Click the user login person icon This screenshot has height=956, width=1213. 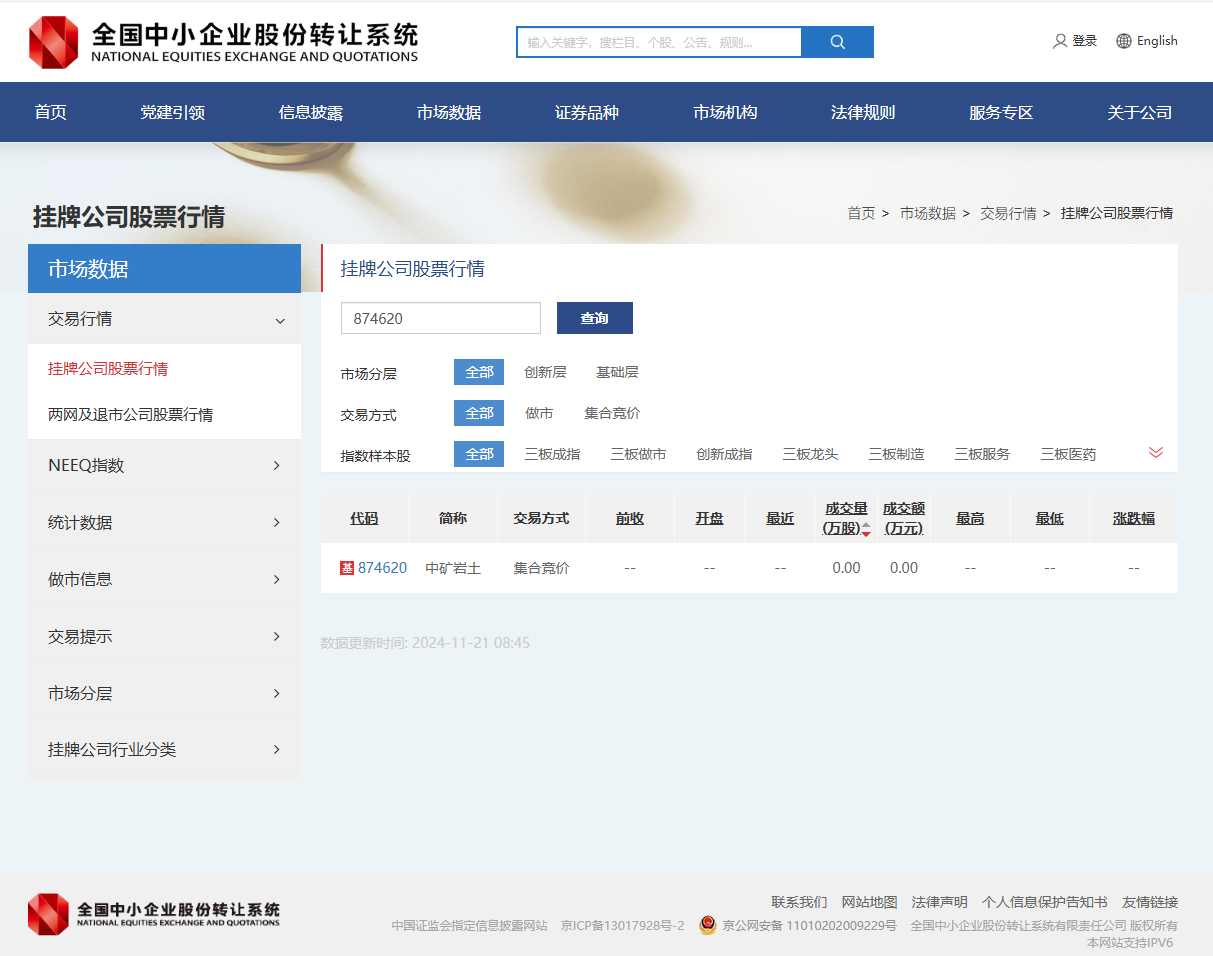pos(1060,41)
